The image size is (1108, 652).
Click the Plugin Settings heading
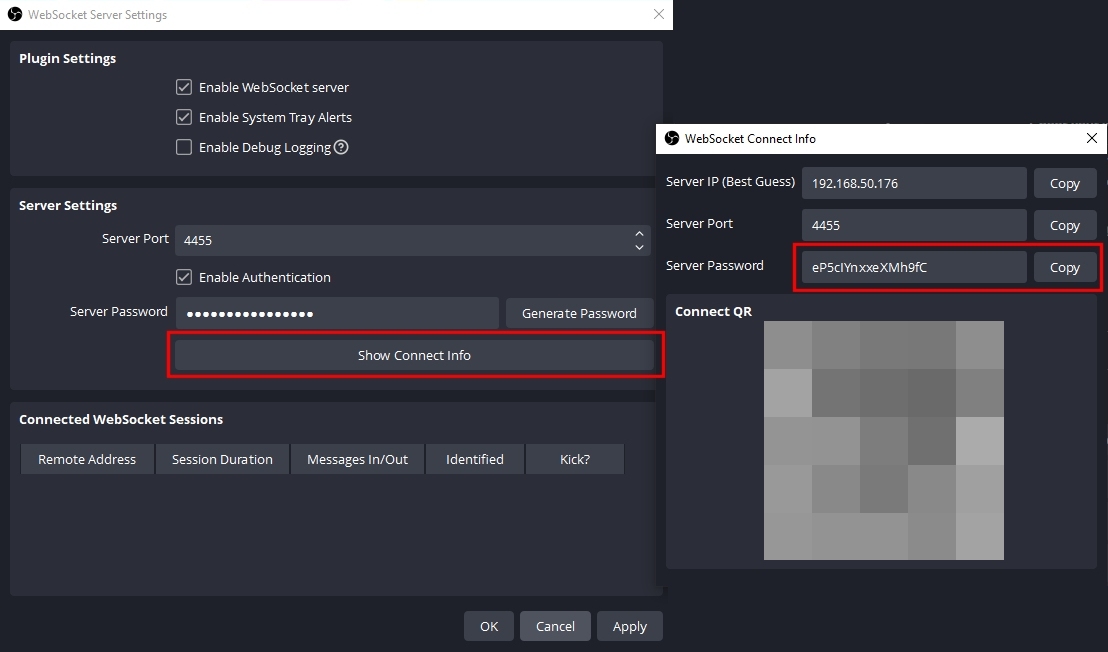coord(67,58)
